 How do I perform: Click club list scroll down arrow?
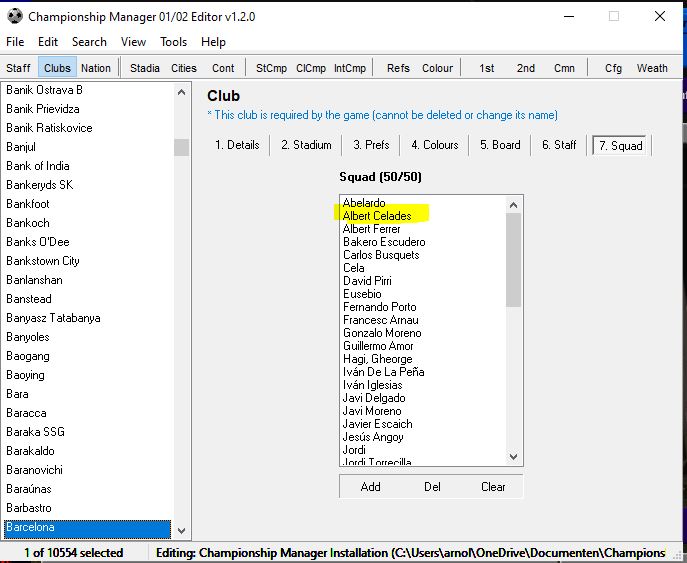181,531
